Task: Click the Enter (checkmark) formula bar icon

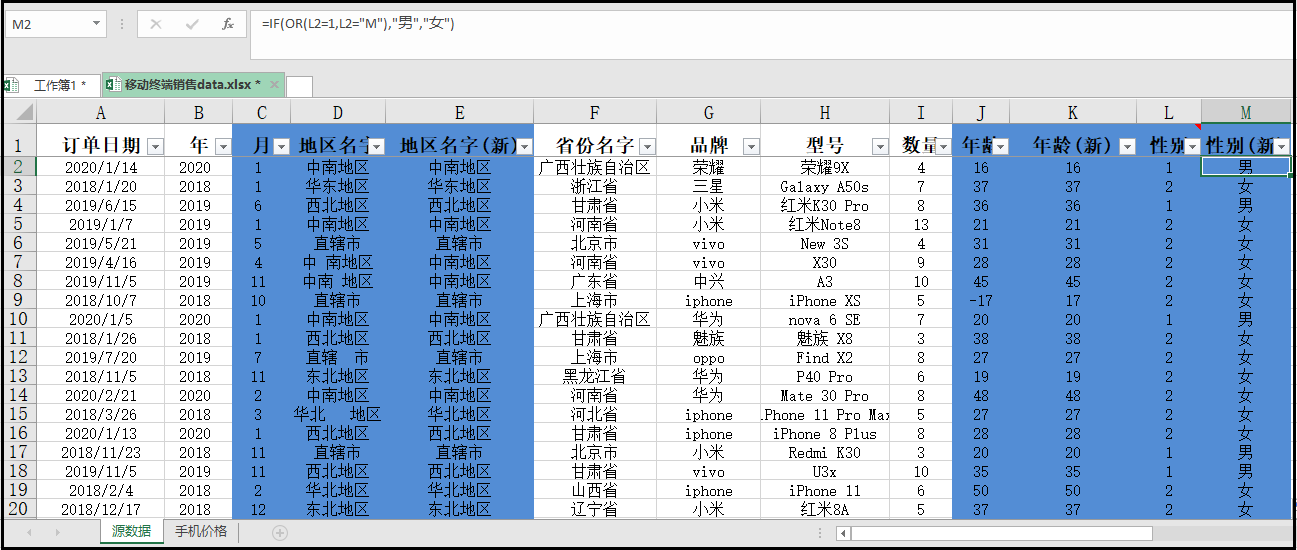Action: click(x=192, y=24)
